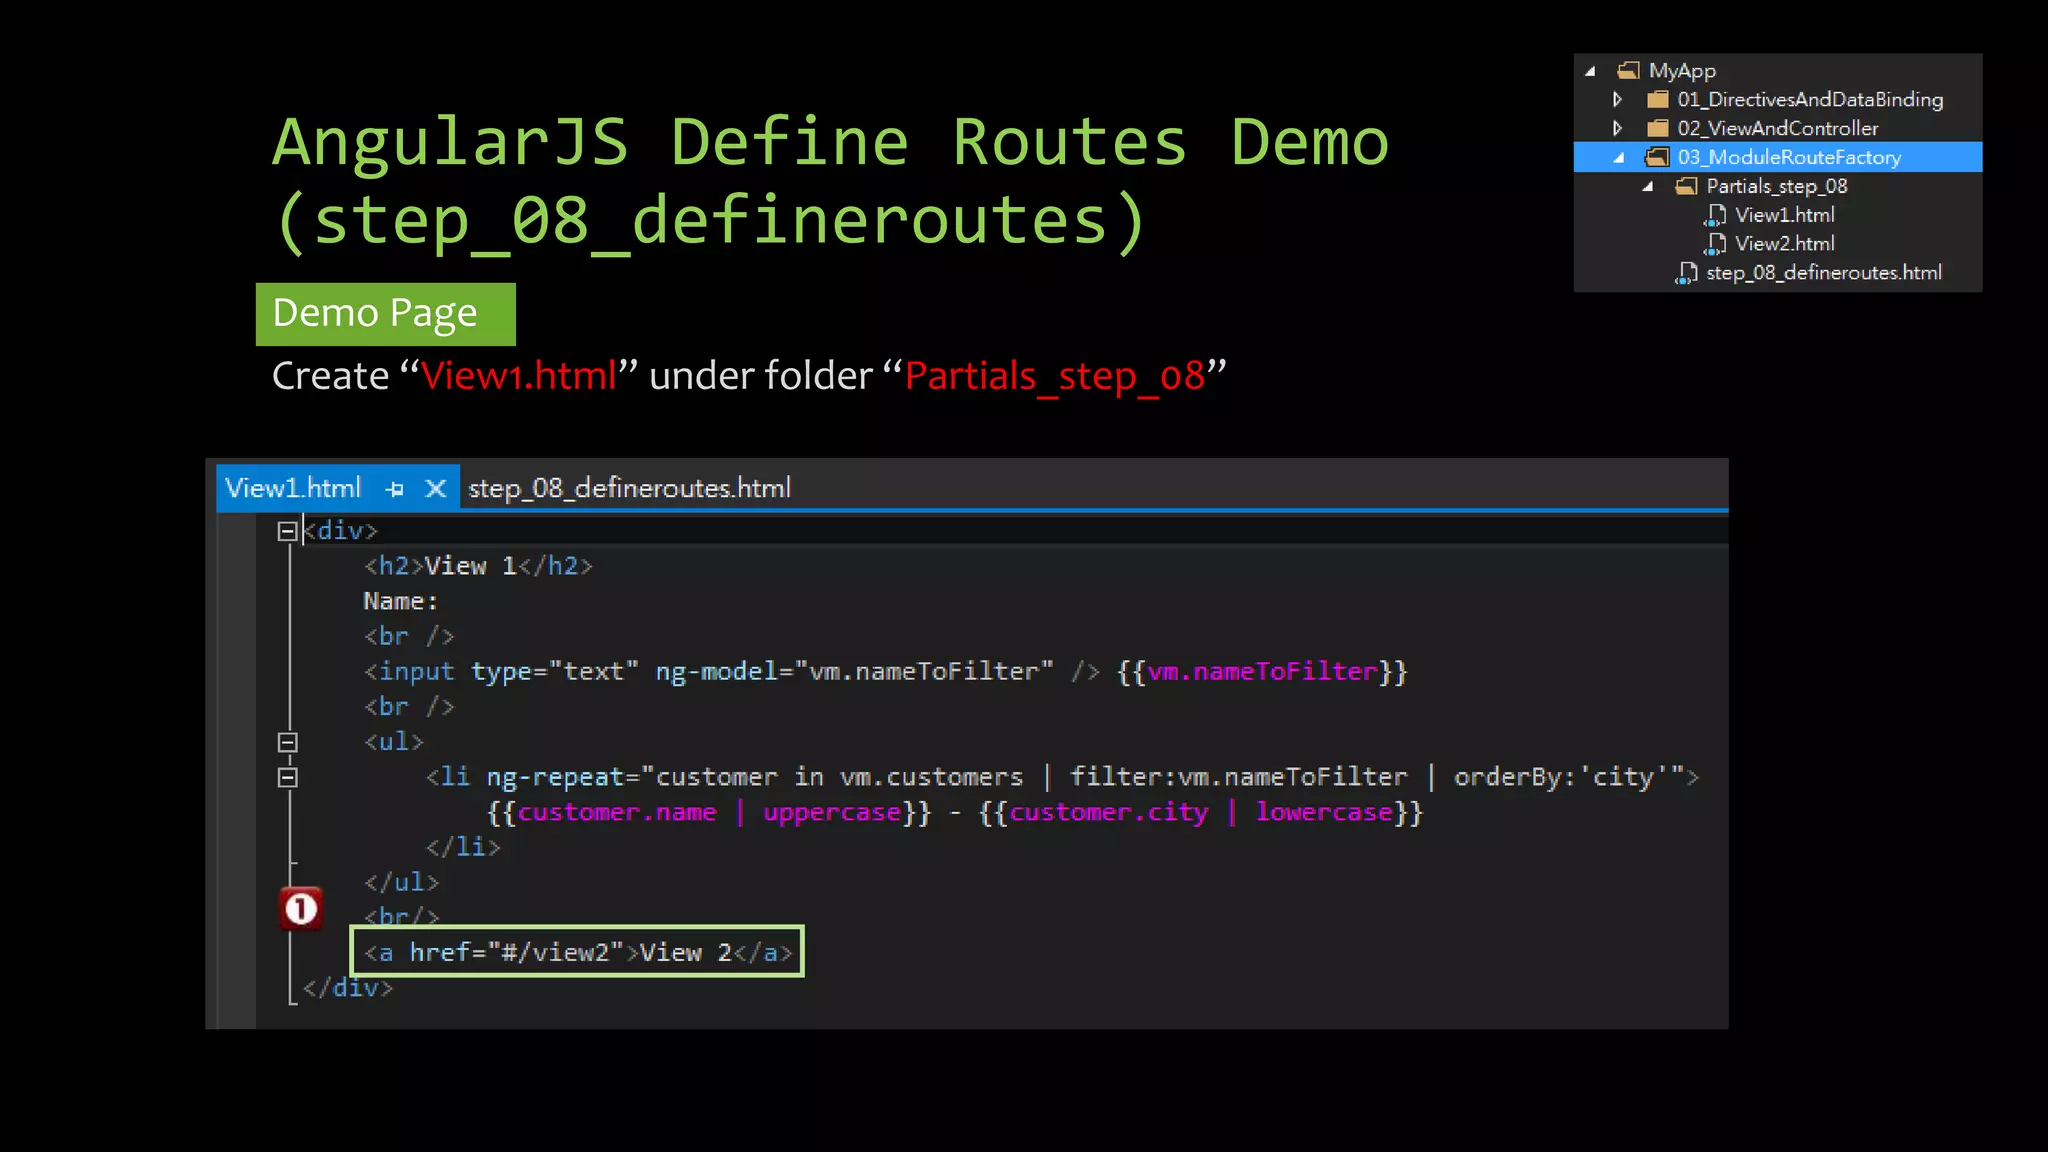Open View2.html in the solution tree

tap(1784, 244)
